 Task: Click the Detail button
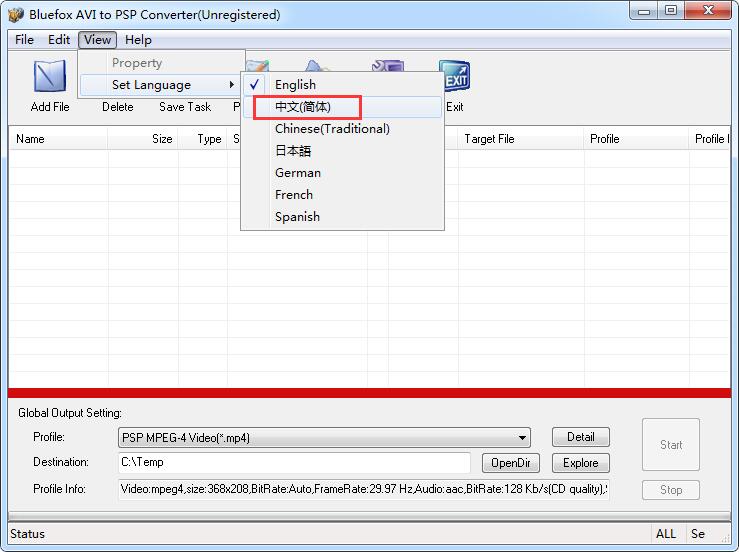tap(581, 437)
